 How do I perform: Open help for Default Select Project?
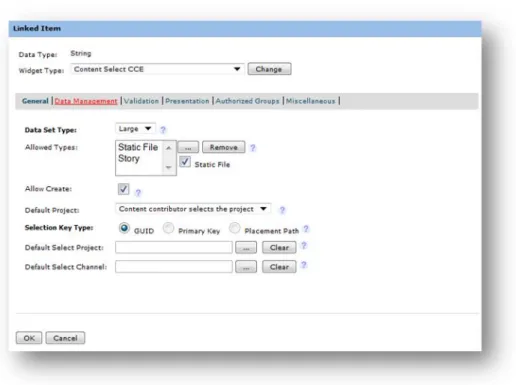pyautogui.click(x=304, y=246)
